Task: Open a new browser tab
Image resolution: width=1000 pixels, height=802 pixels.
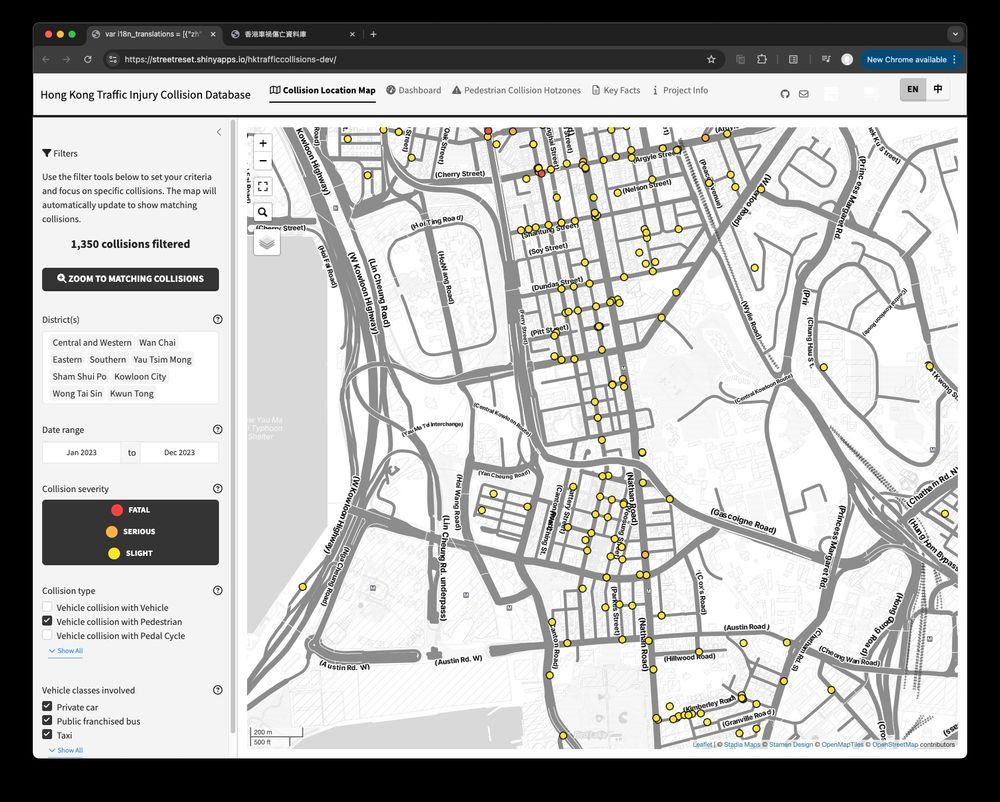Action: (x=373, y=34)
